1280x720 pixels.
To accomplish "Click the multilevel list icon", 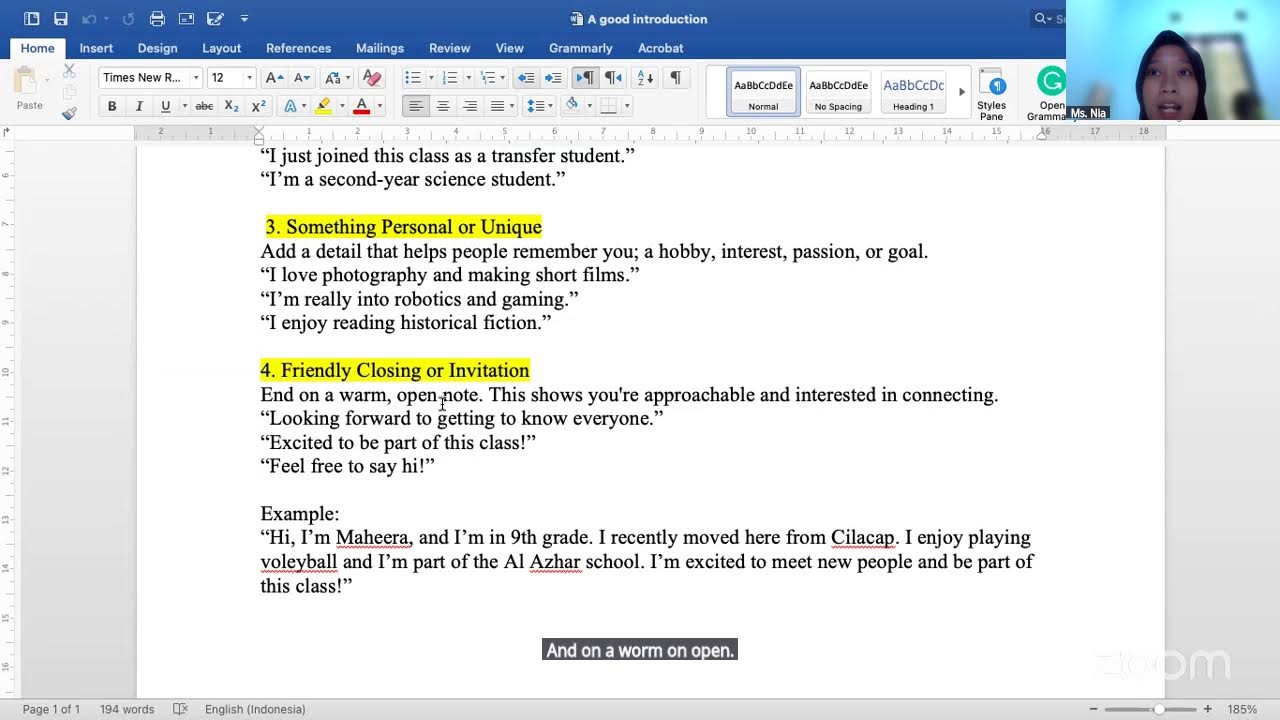I will [487, 77].
